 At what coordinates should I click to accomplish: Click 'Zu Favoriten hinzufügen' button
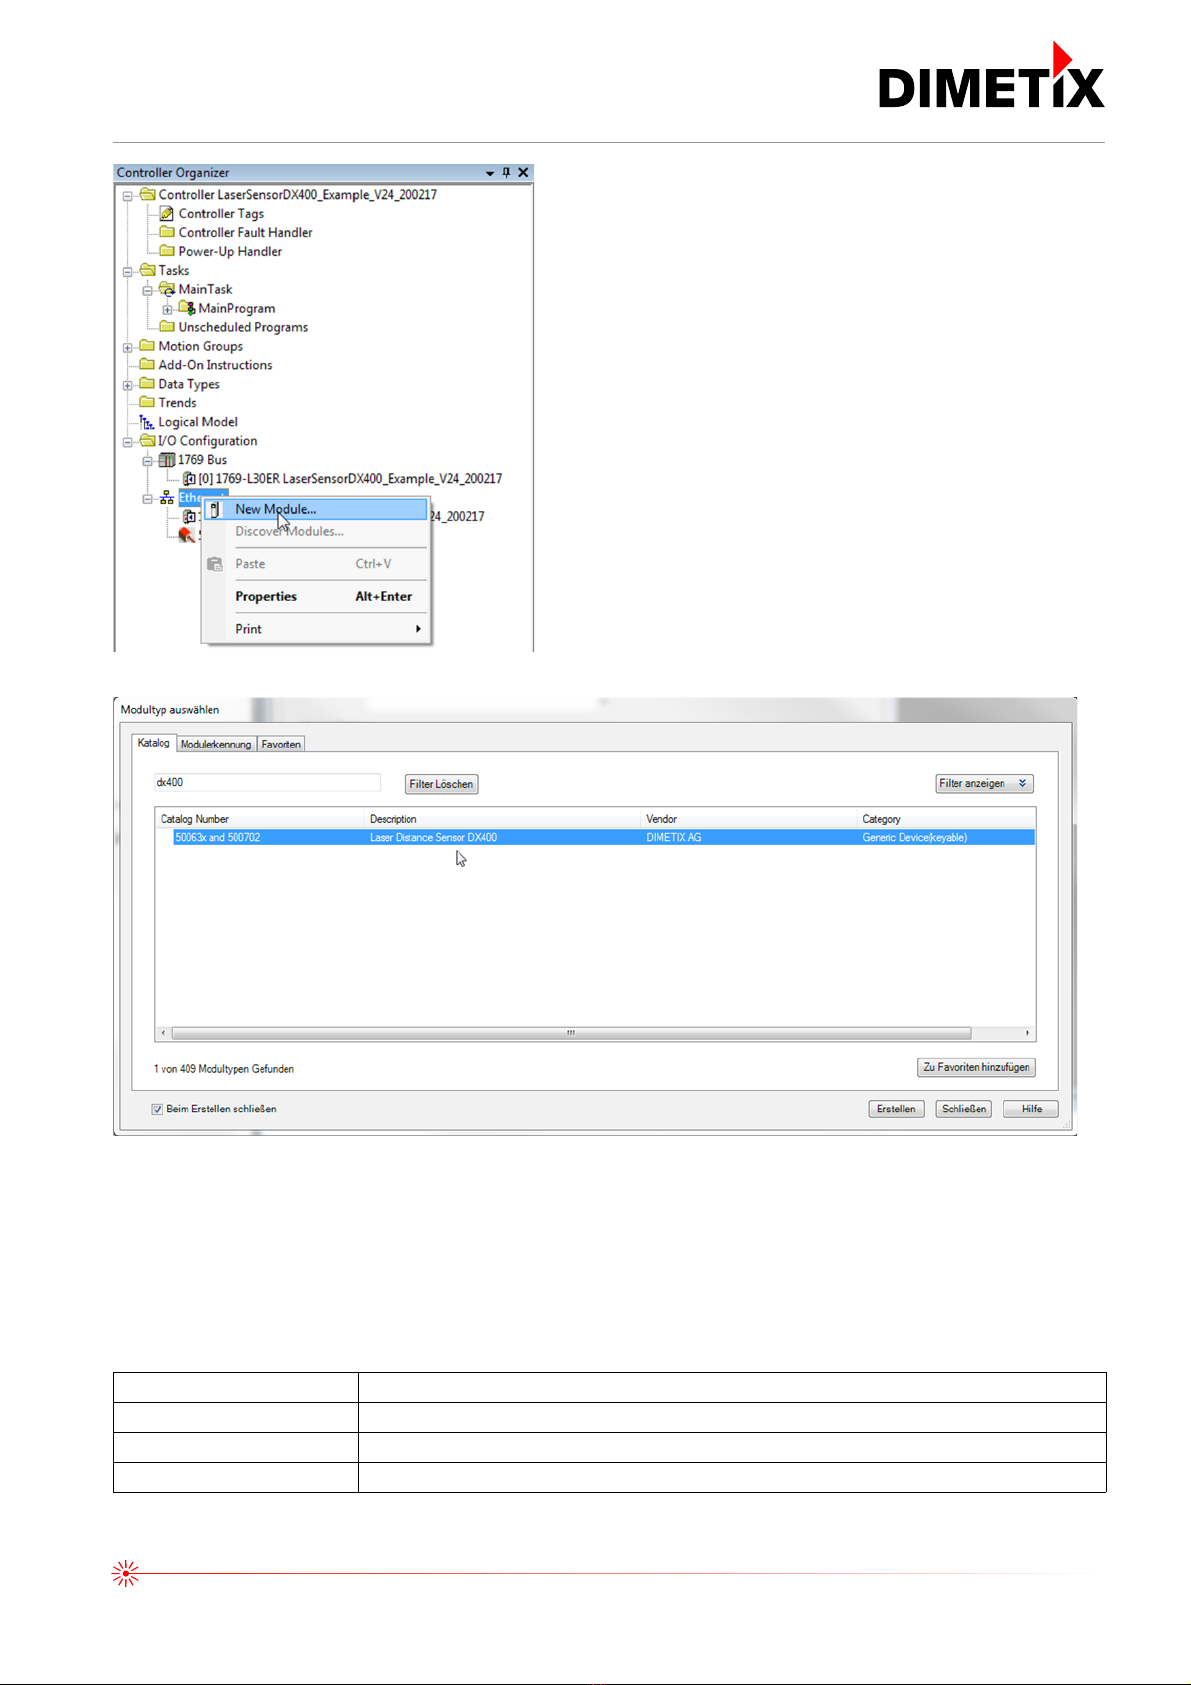point(976,1068)
